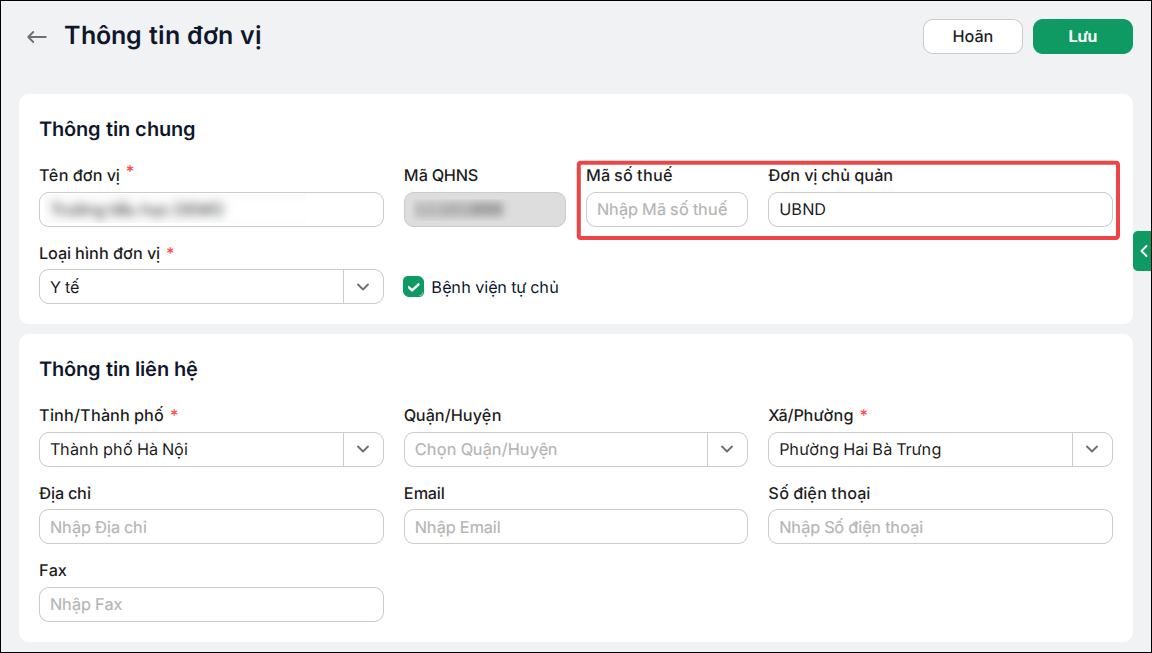Click the Mã QHNS disabled field
This screenshot has height=653, width=1152.
485,209
